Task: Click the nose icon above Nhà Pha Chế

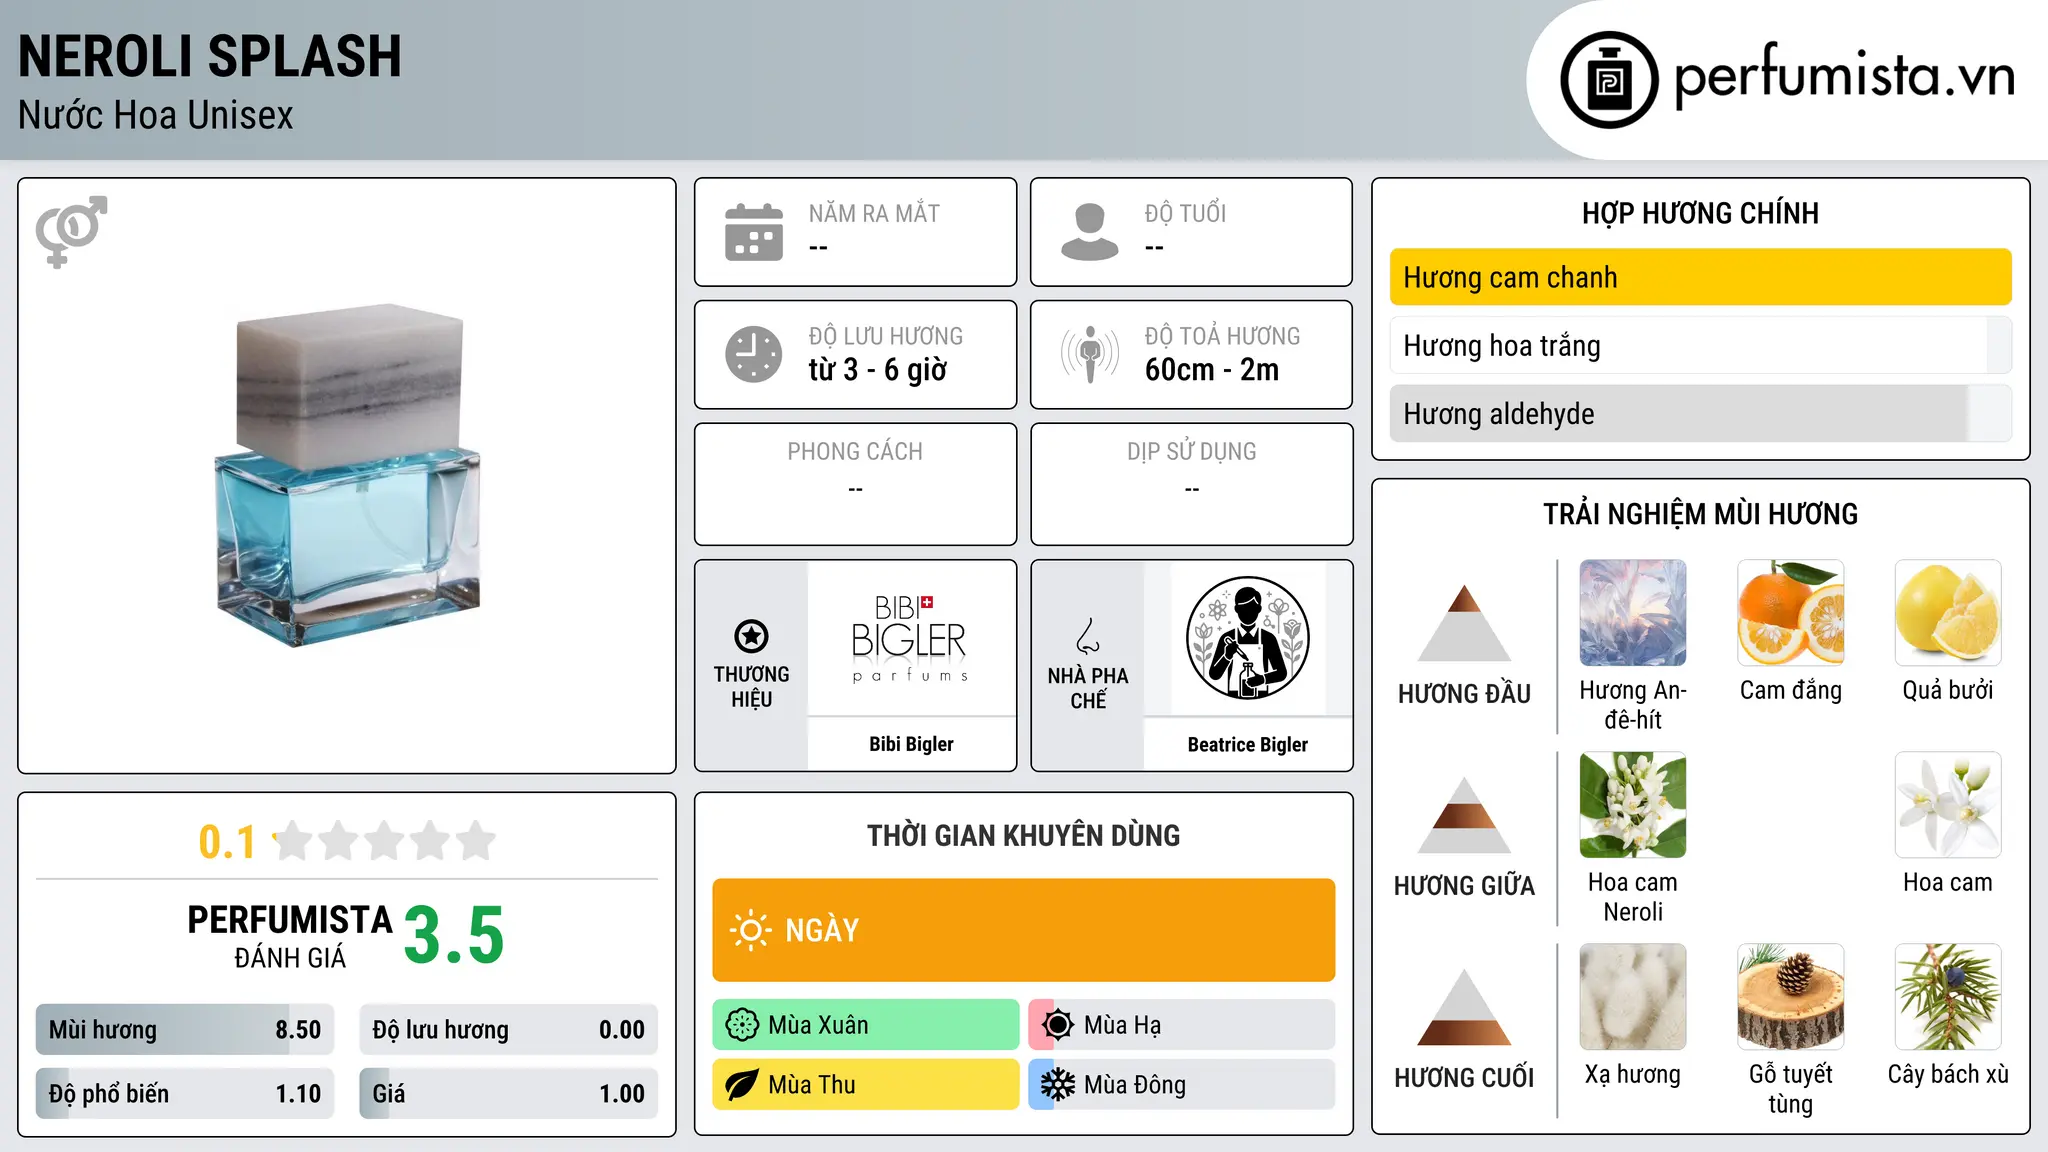Action: [x=1088, y=636]
